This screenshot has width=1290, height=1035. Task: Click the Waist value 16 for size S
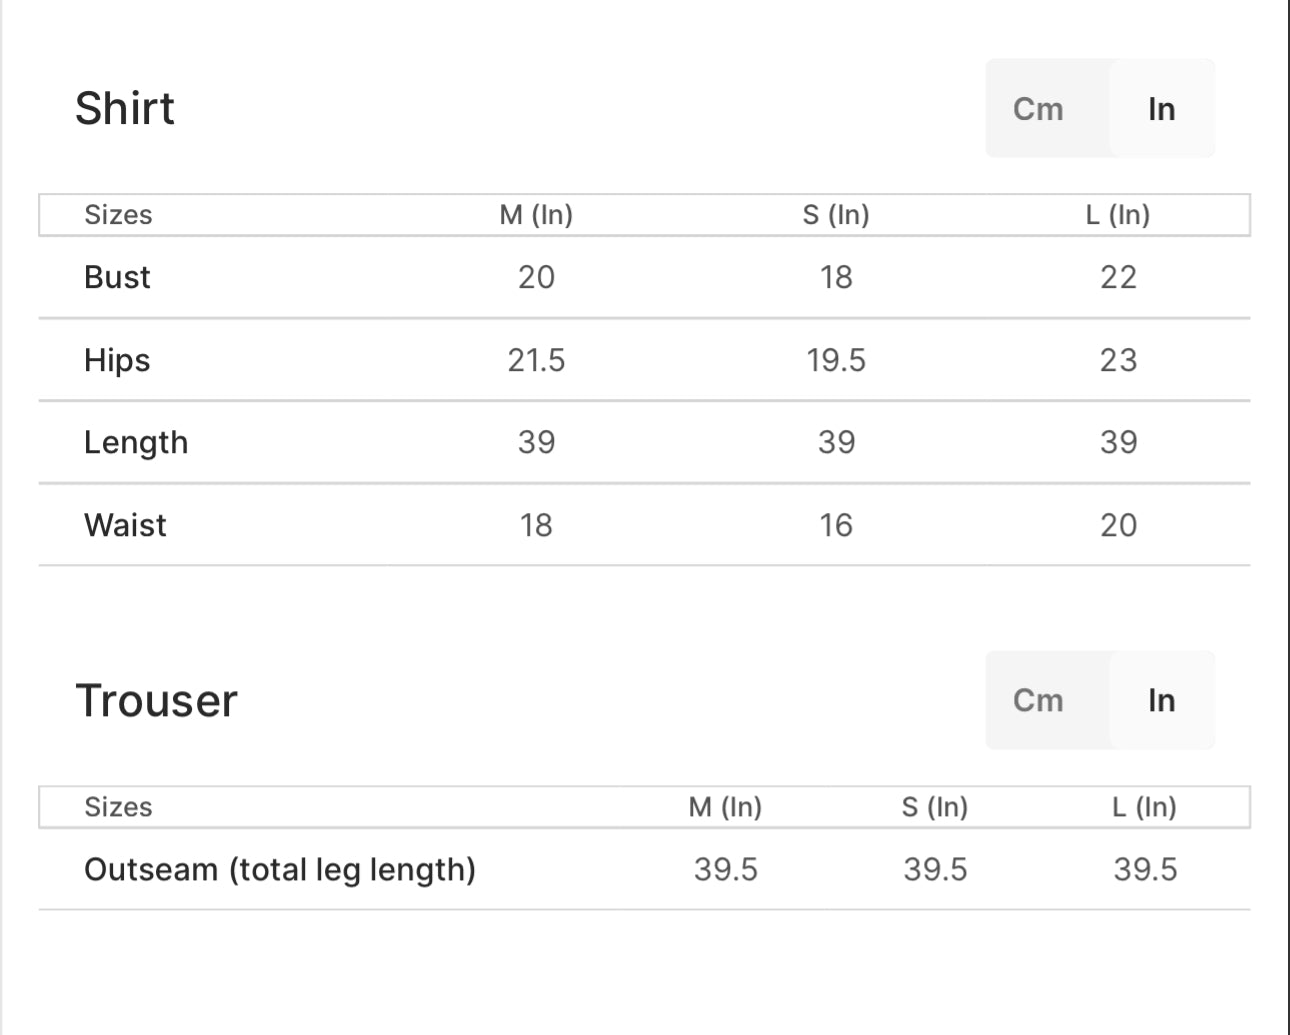pyautogui.click(x=836, y=525)
